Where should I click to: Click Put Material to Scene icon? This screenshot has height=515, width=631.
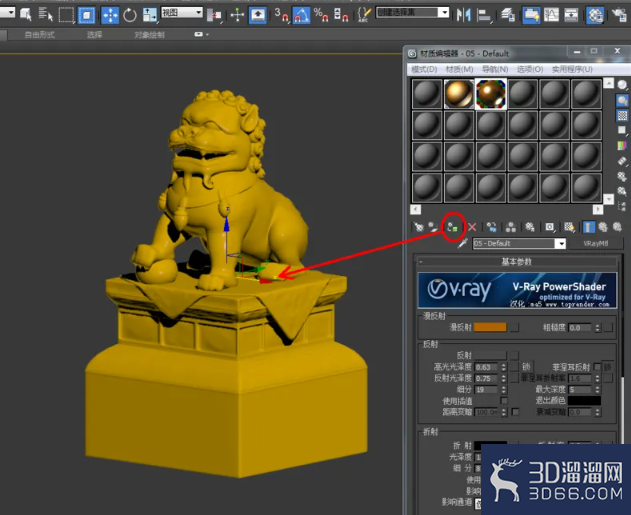433,227
